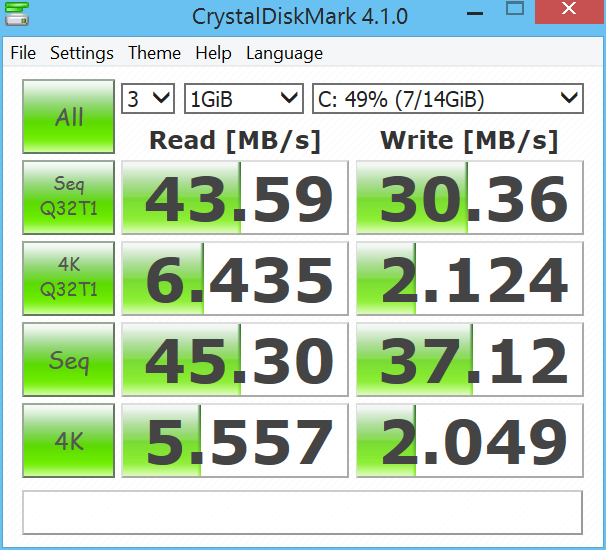The image size is (606, 550).
Task: Open the Settings menu
Action: pyautogui.click(x=82, y=53)
